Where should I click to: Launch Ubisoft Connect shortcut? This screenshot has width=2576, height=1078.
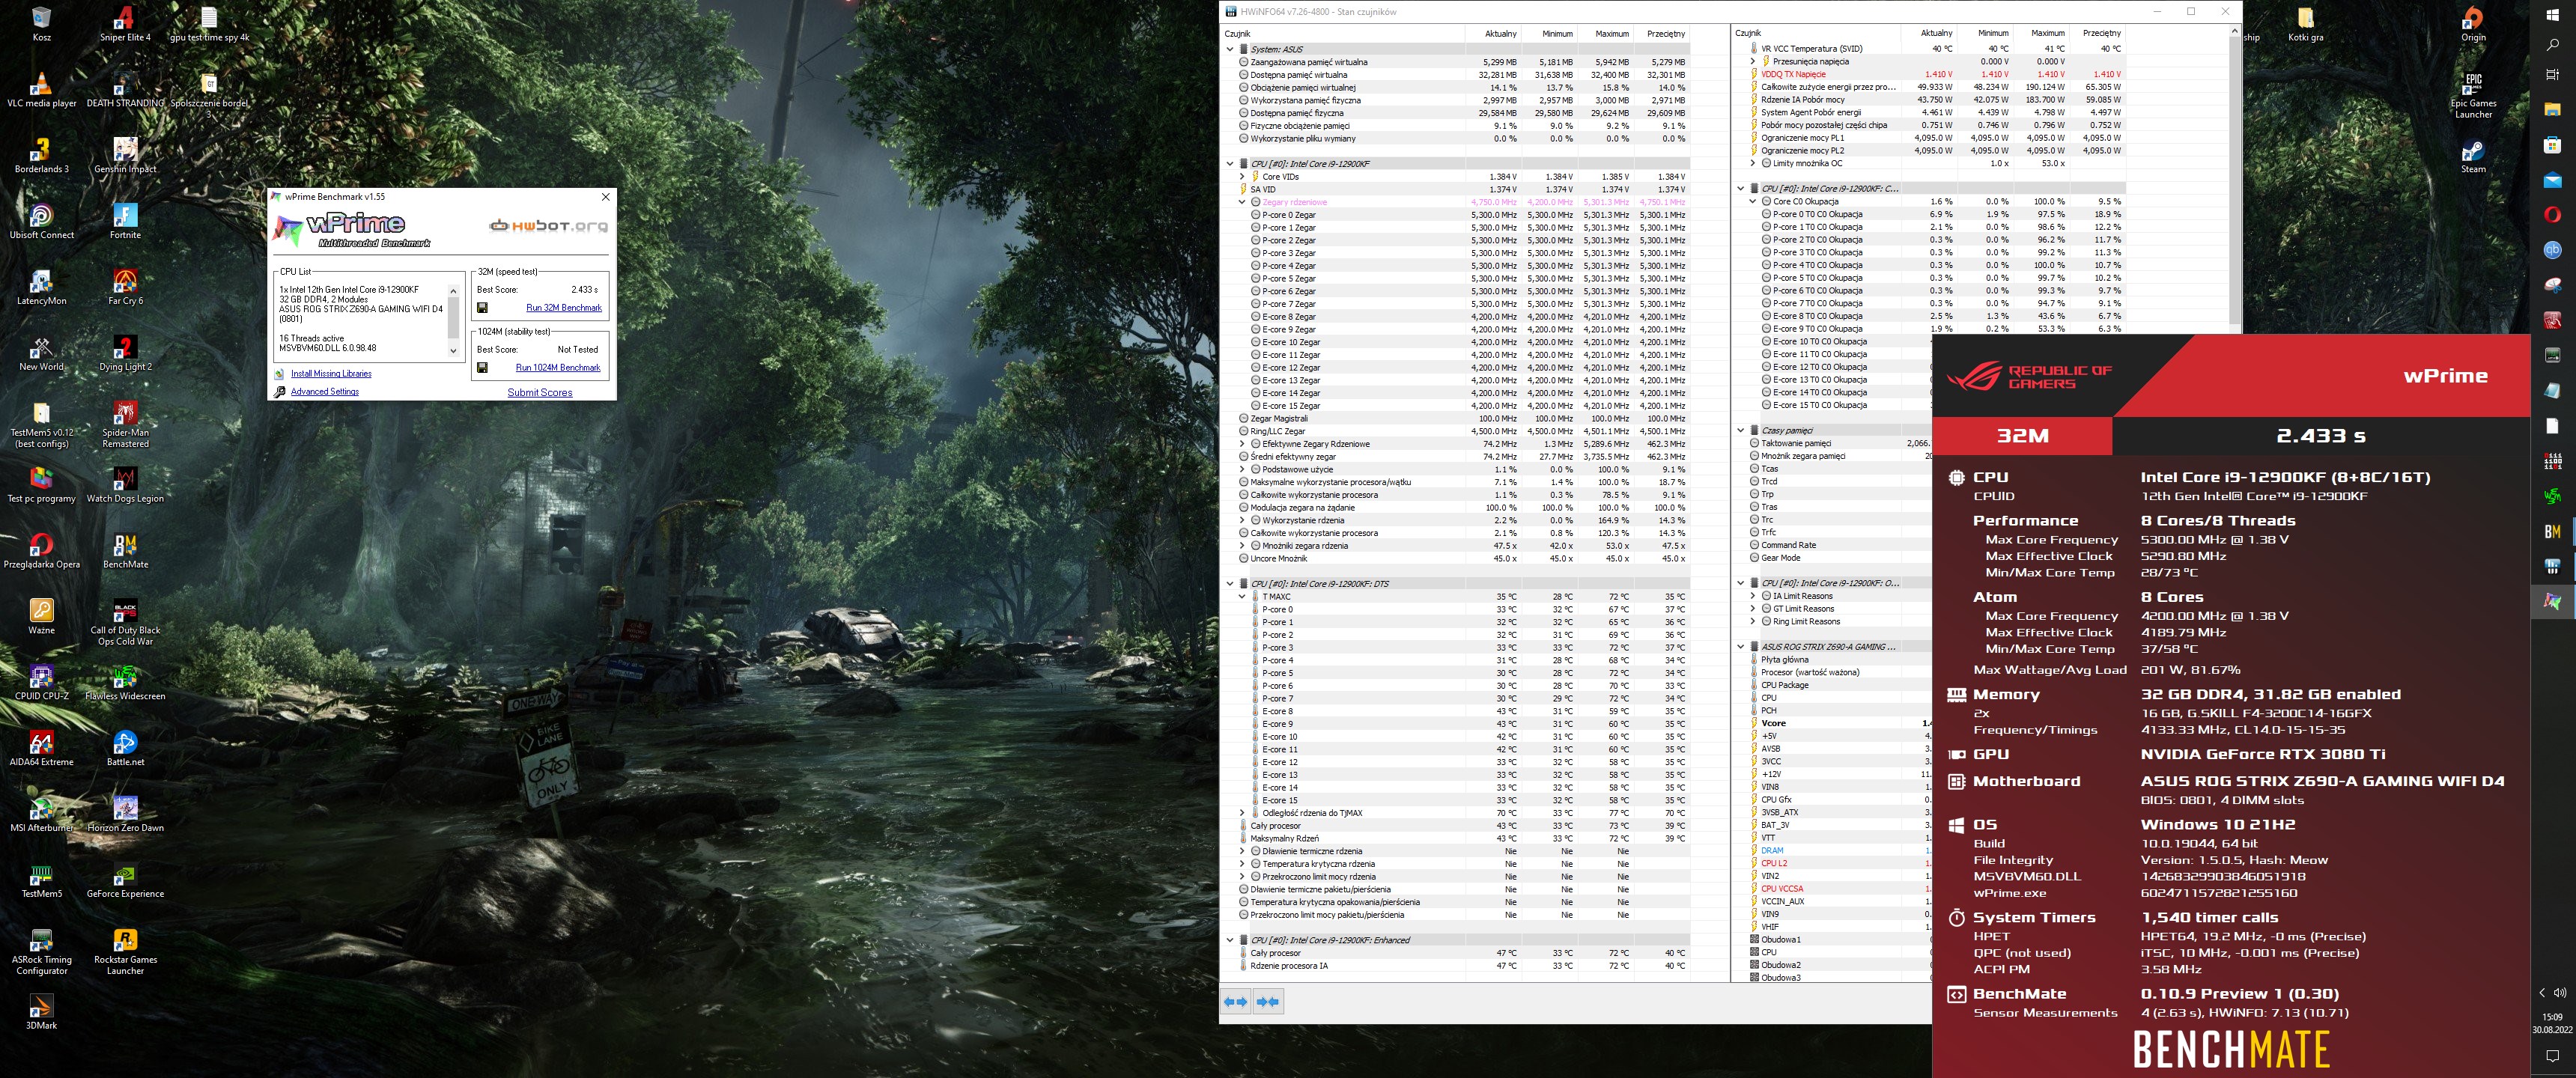tap(41, 222)
